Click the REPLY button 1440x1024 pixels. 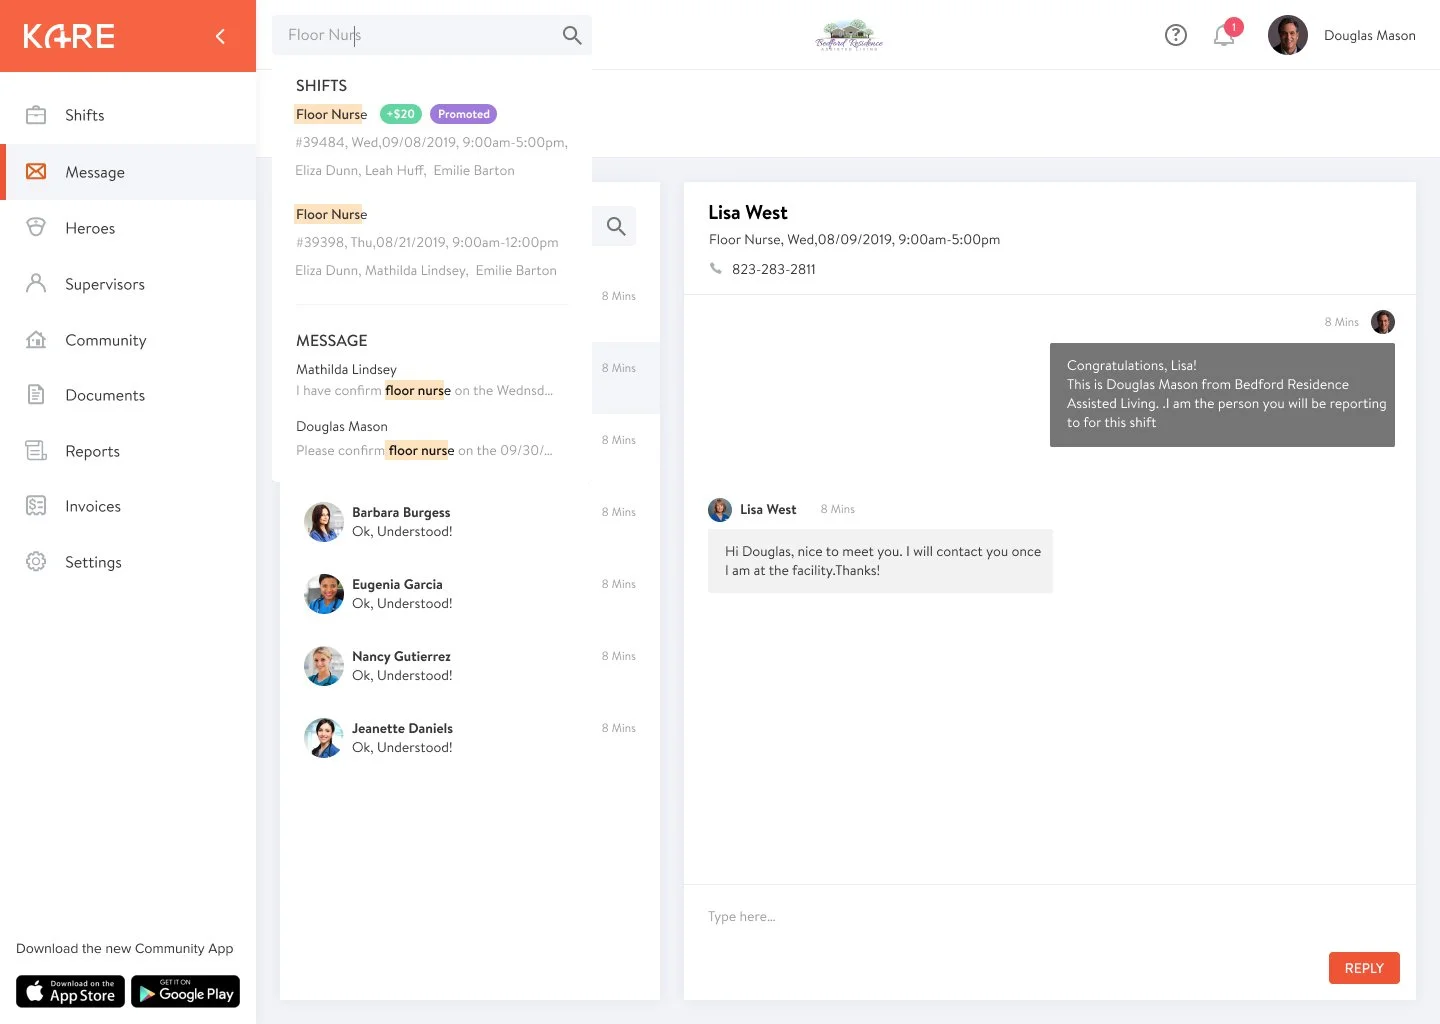(1363, 968)
